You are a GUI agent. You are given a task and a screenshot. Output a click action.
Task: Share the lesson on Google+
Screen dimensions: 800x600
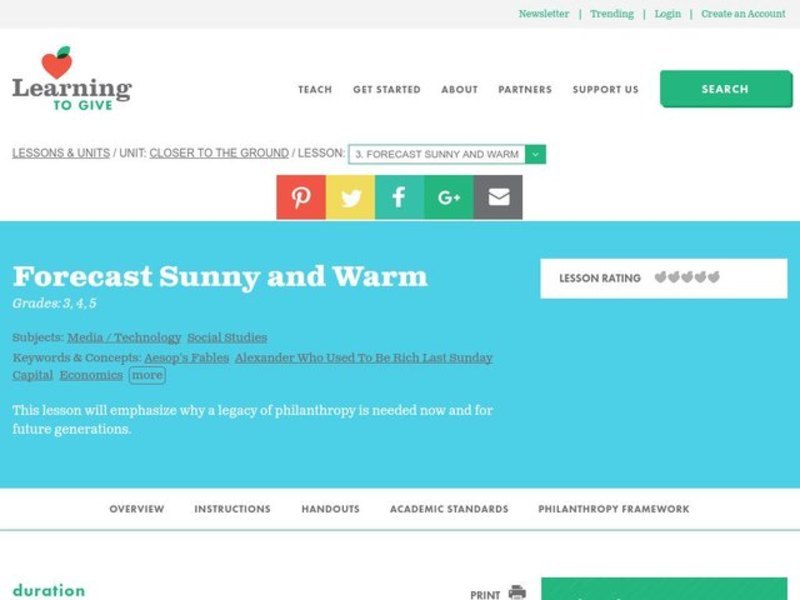pyautogui.click(x=446, y=196)
